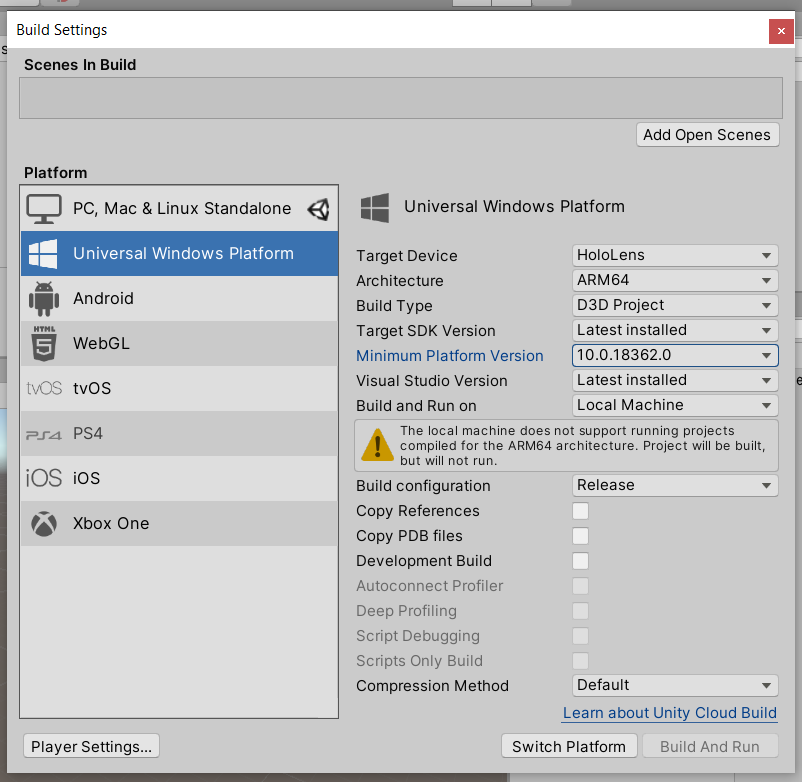The width and height of the screenshot is (802, 782).
Task: Click the Minimum Platform Version label
Action: click(450, 356)
